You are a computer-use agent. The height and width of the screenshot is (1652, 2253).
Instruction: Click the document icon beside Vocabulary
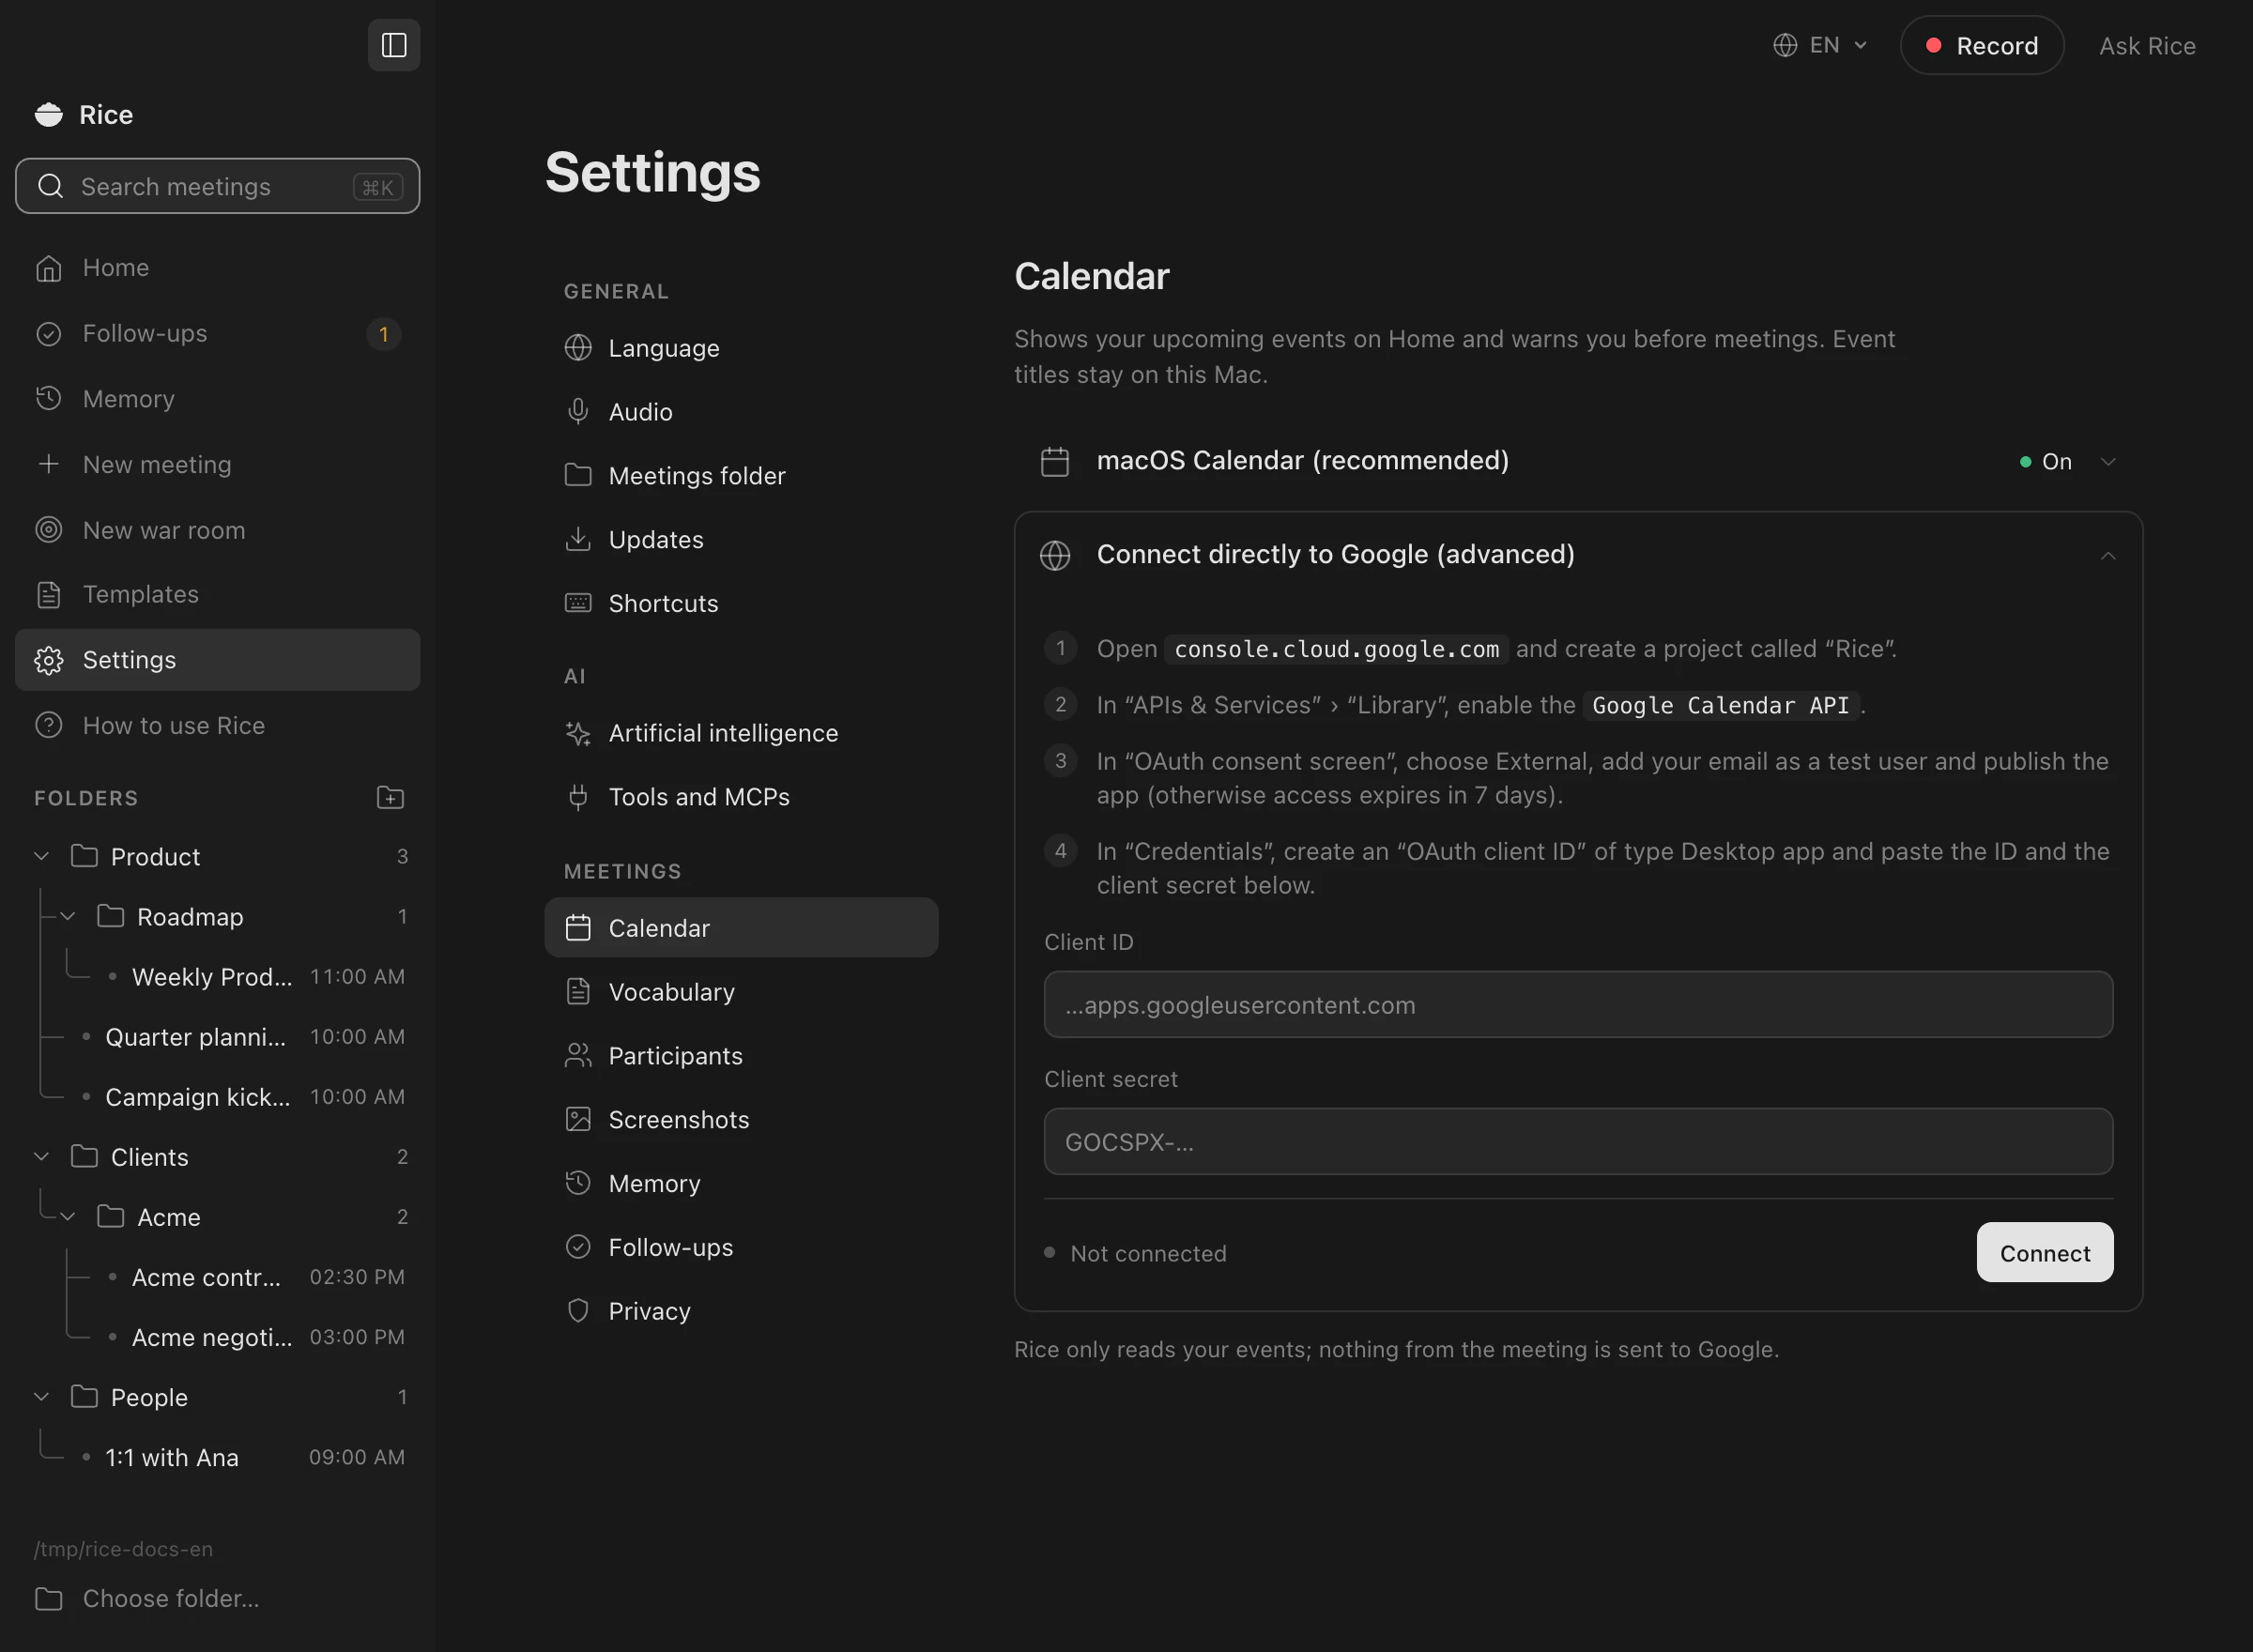tap(578, 991)
